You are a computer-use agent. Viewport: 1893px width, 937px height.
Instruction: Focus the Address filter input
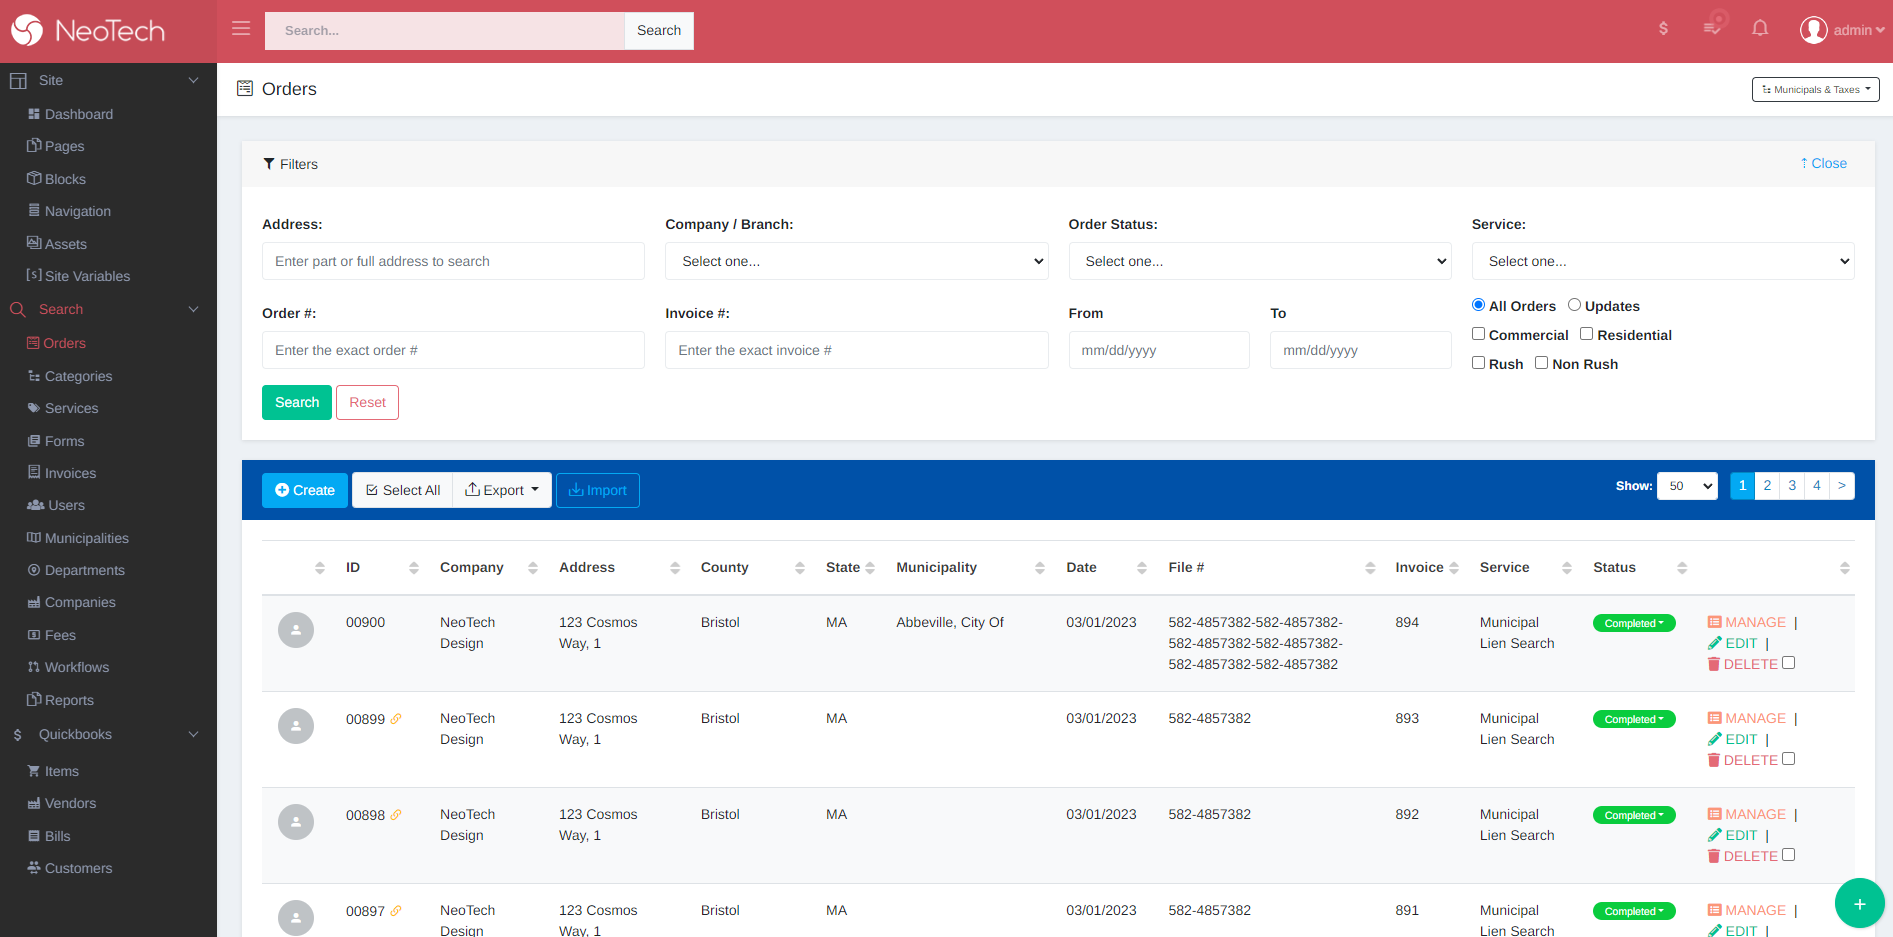453,261
